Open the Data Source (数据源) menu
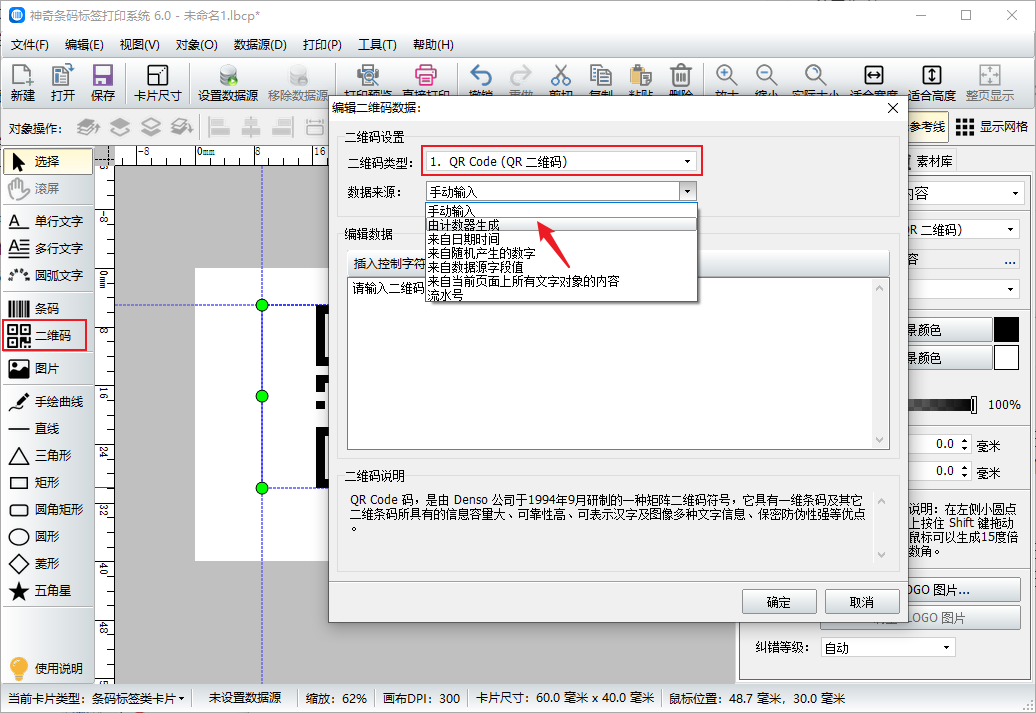The image size is (1036, 713). pyautogui.click(x=260, y=45)
